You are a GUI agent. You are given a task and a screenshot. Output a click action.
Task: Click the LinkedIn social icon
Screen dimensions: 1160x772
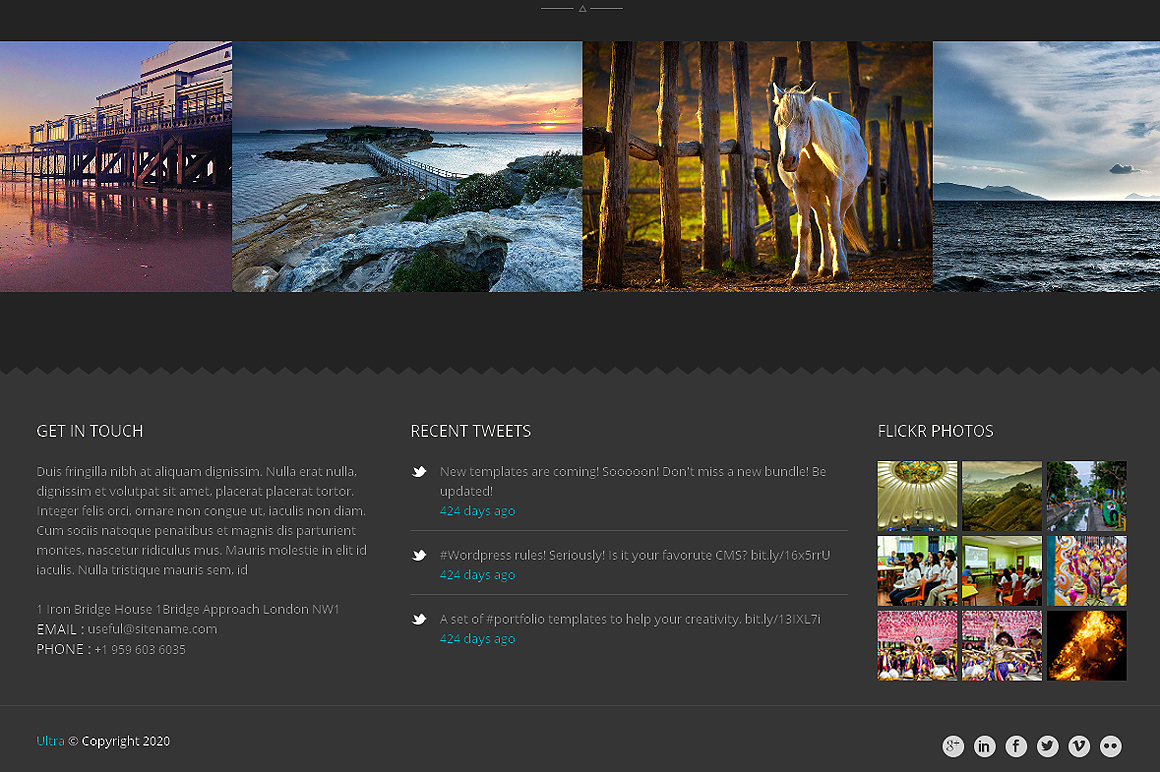point(984,746)
